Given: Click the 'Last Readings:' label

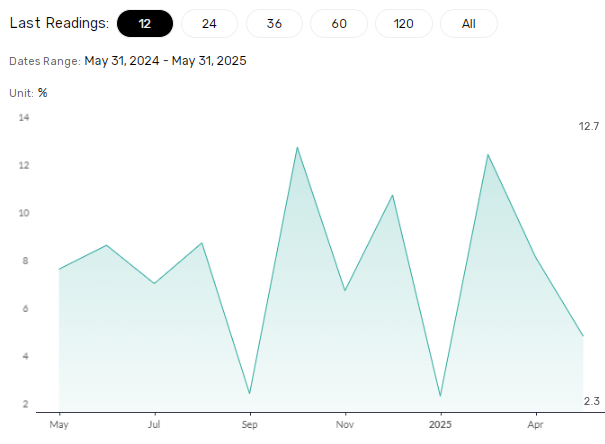Looking at the screenshot, I should 59,23.
